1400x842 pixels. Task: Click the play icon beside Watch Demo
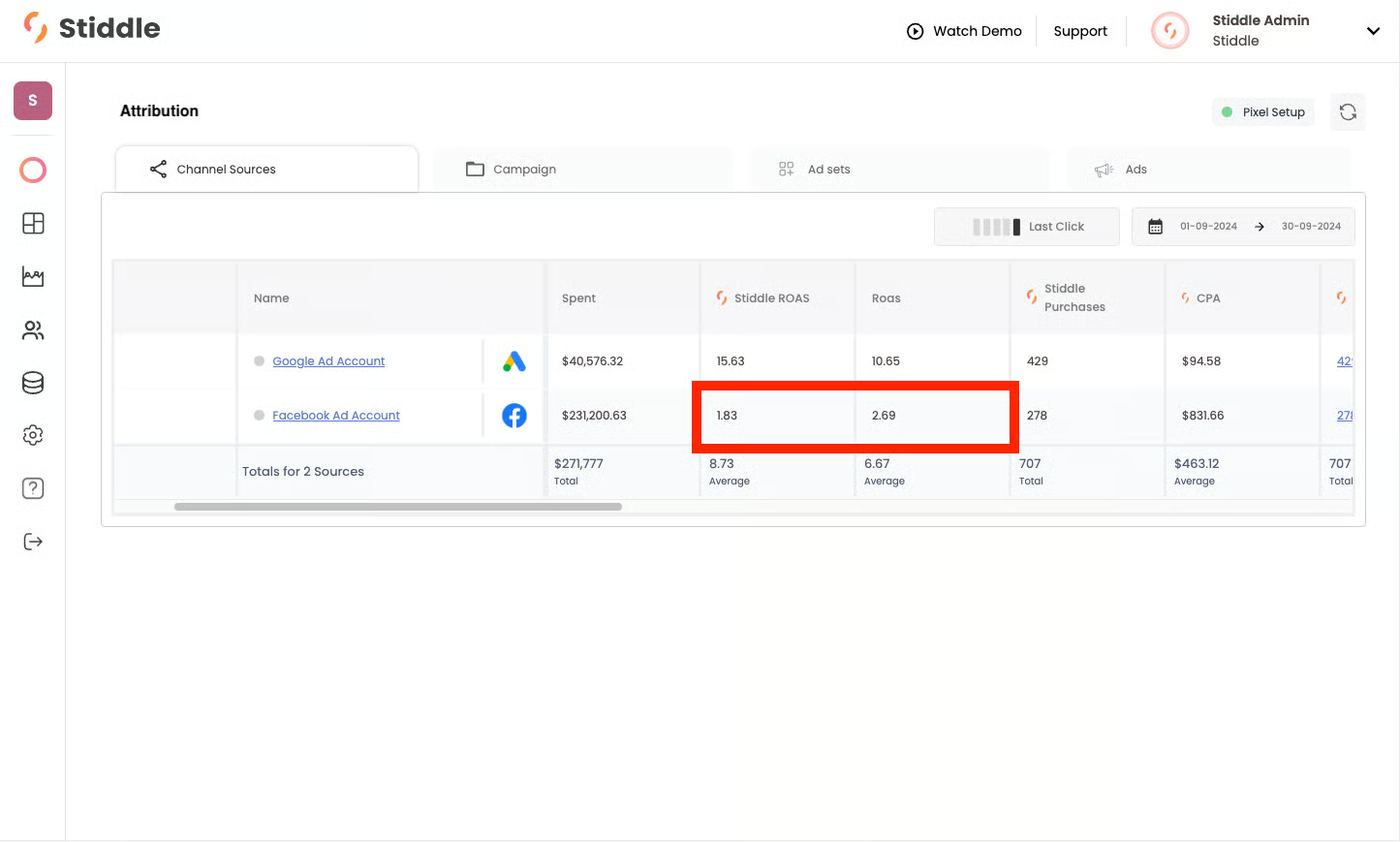click(915, 31)
